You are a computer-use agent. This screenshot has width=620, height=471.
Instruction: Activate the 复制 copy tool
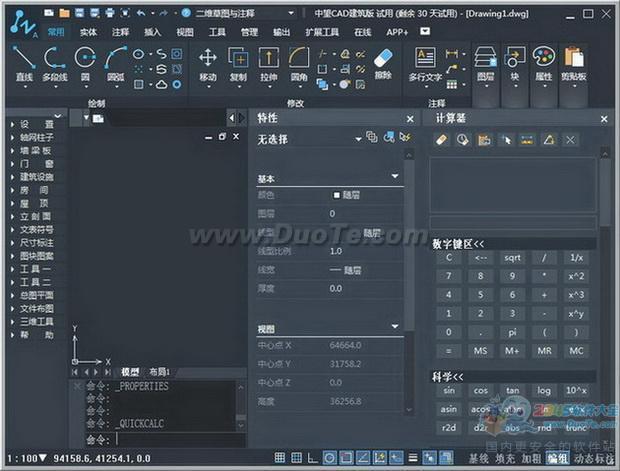coord(238,64)
